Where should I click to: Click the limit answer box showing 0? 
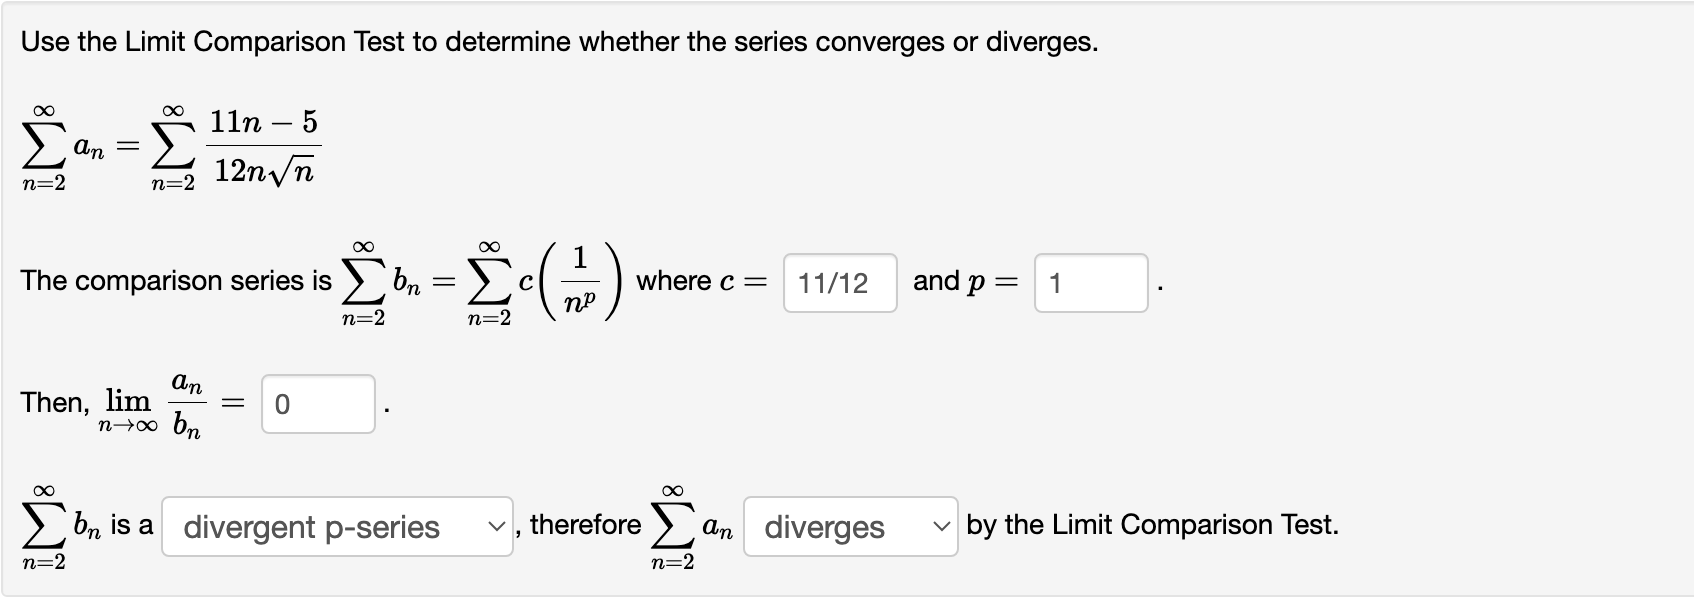coord(318,406)
